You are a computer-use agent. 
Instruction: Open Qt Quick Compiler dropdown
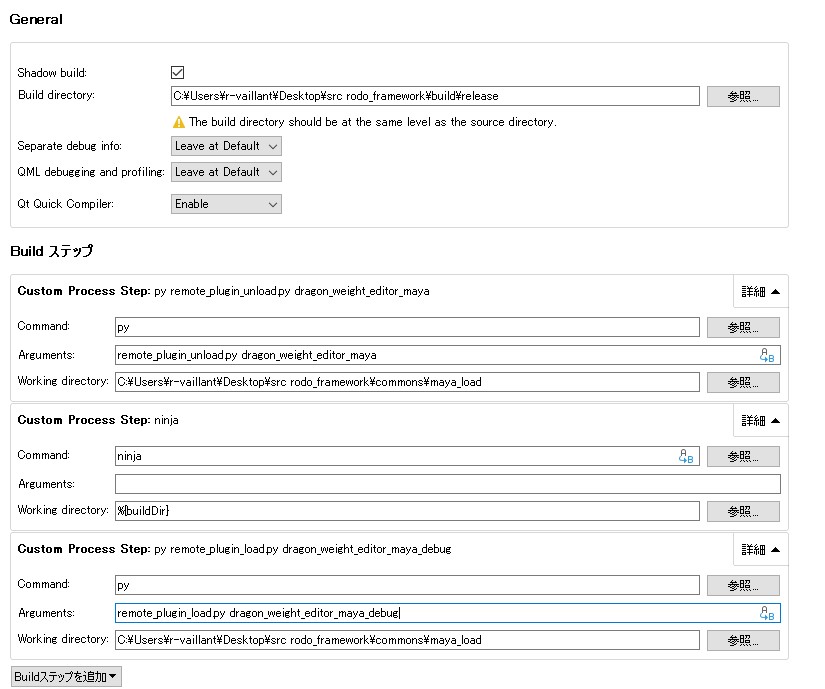226,204
